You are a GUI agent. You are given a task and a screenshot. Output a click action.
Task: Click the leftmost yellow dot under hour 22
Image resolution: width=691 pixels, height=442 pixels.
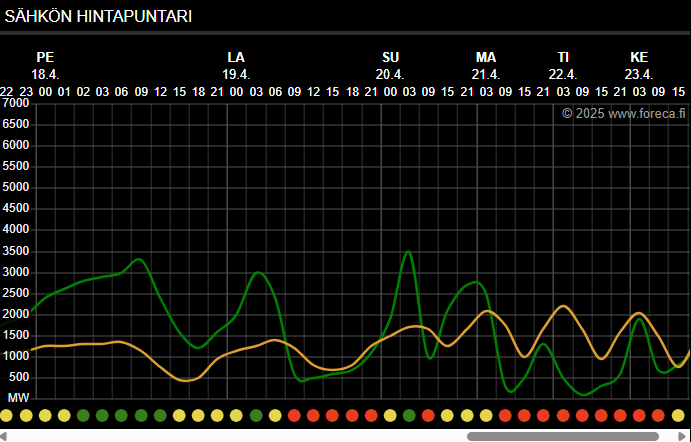tap(7, 414)
